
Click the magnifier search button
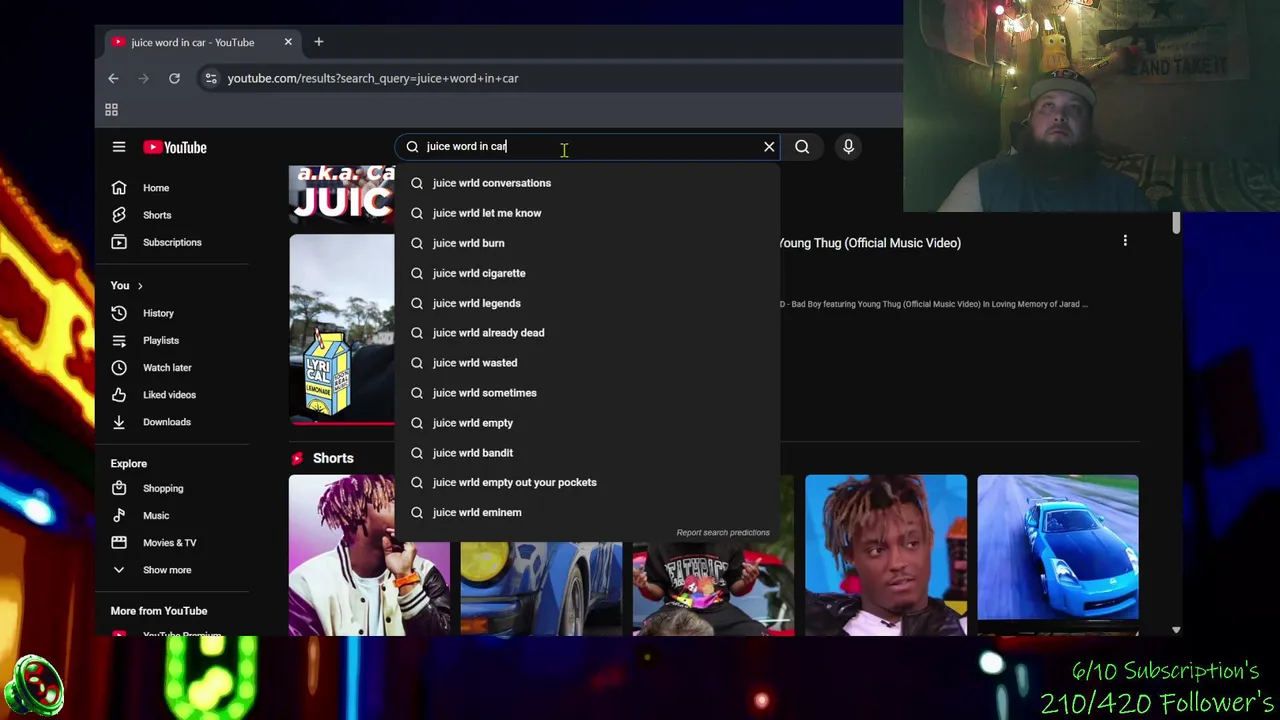[x=802, y=147]
